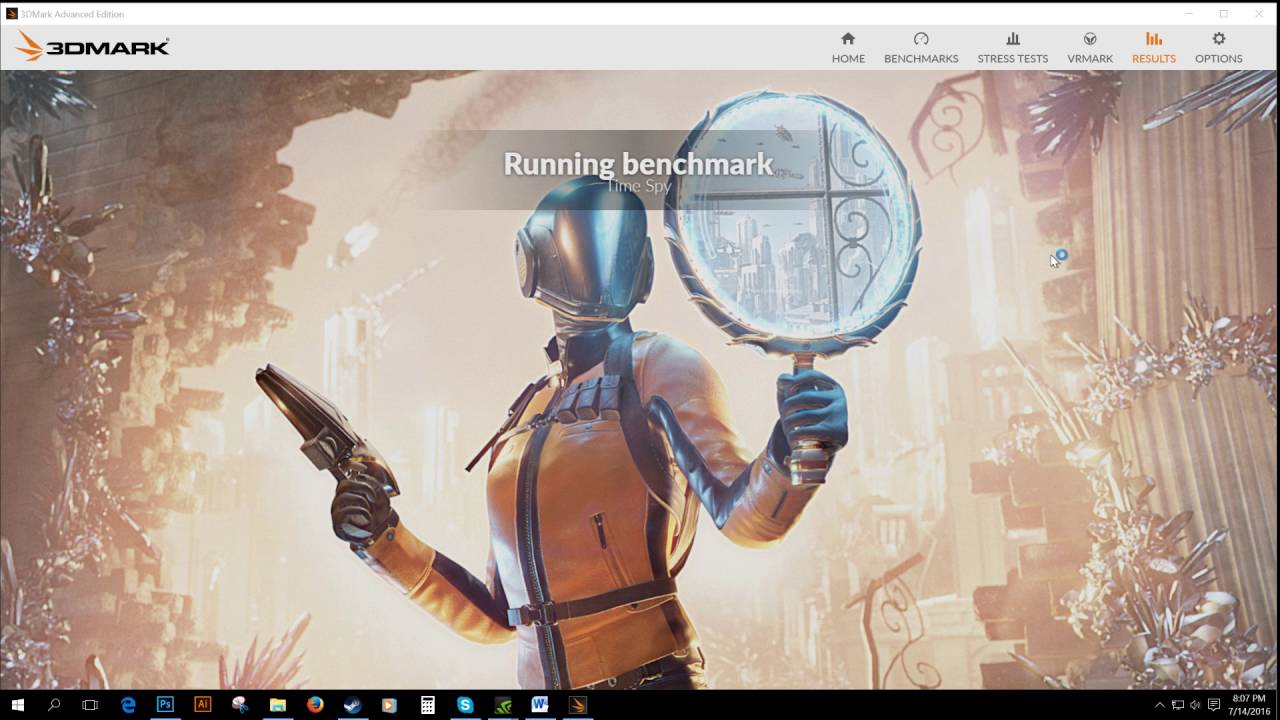Minimize the 3DMark window
This screenshot has height=720, width=1280.
pos(1189,14)
